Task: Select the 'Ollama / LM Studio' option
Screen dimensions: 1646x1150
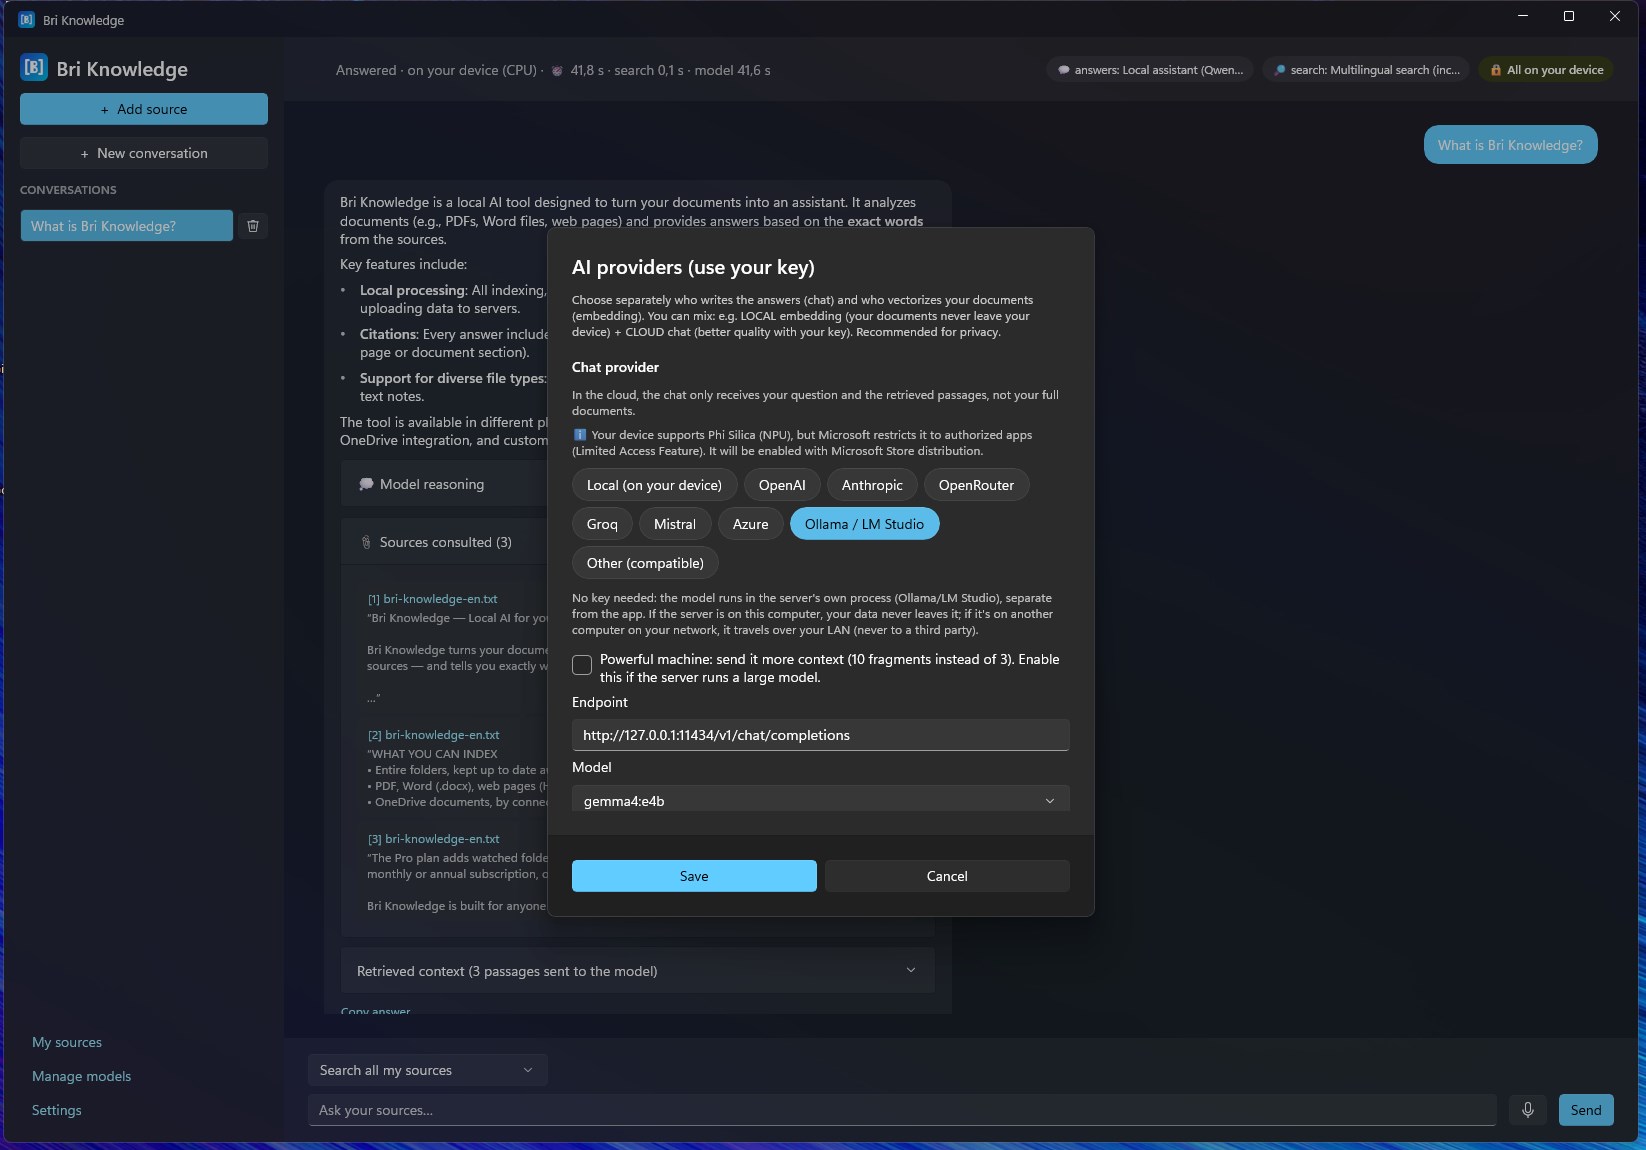Action: (864, 524)
